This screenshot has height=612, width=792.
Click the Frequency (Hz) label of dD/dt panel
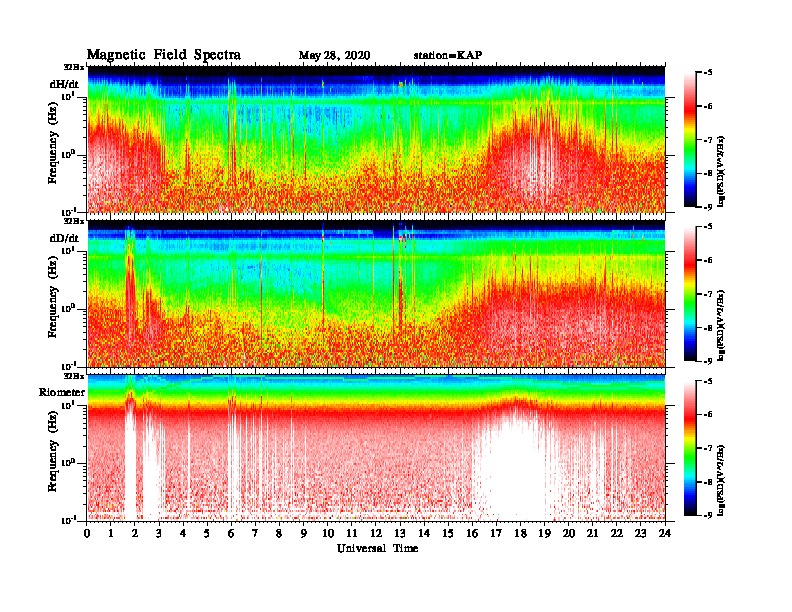(53, 298)
